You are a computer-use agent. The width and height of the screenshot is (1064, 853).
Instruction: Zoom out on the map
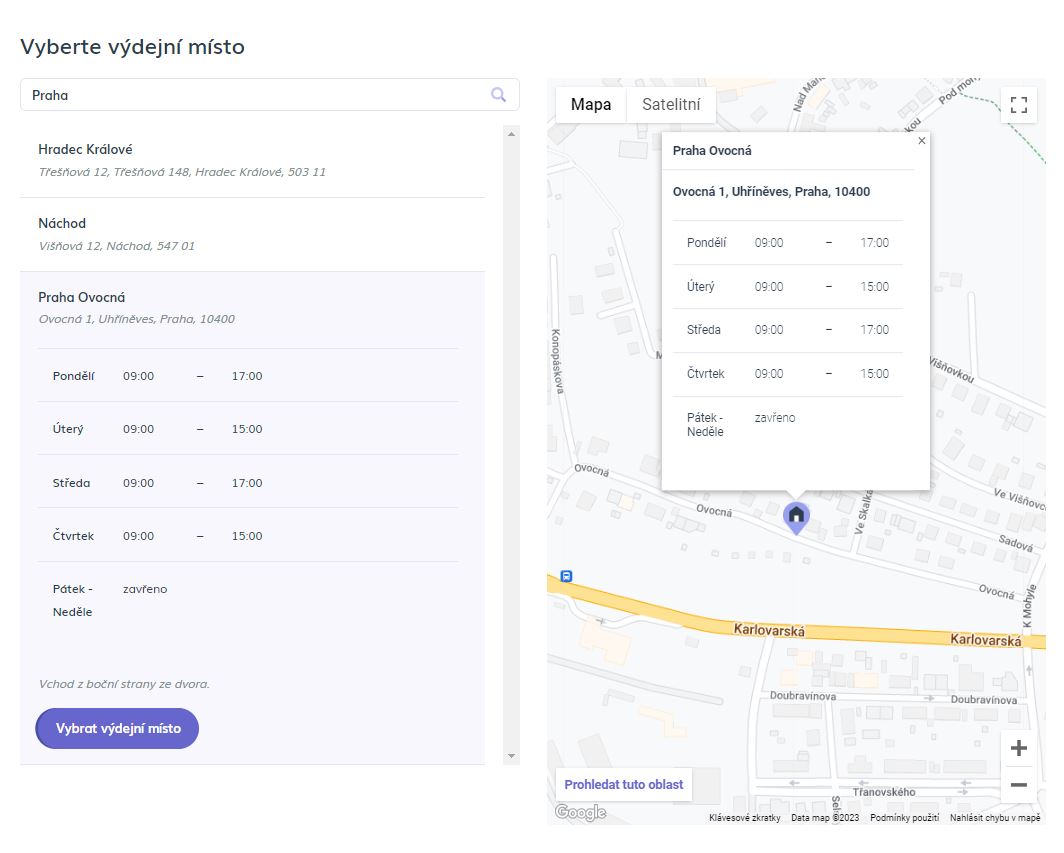point(1018,785)
